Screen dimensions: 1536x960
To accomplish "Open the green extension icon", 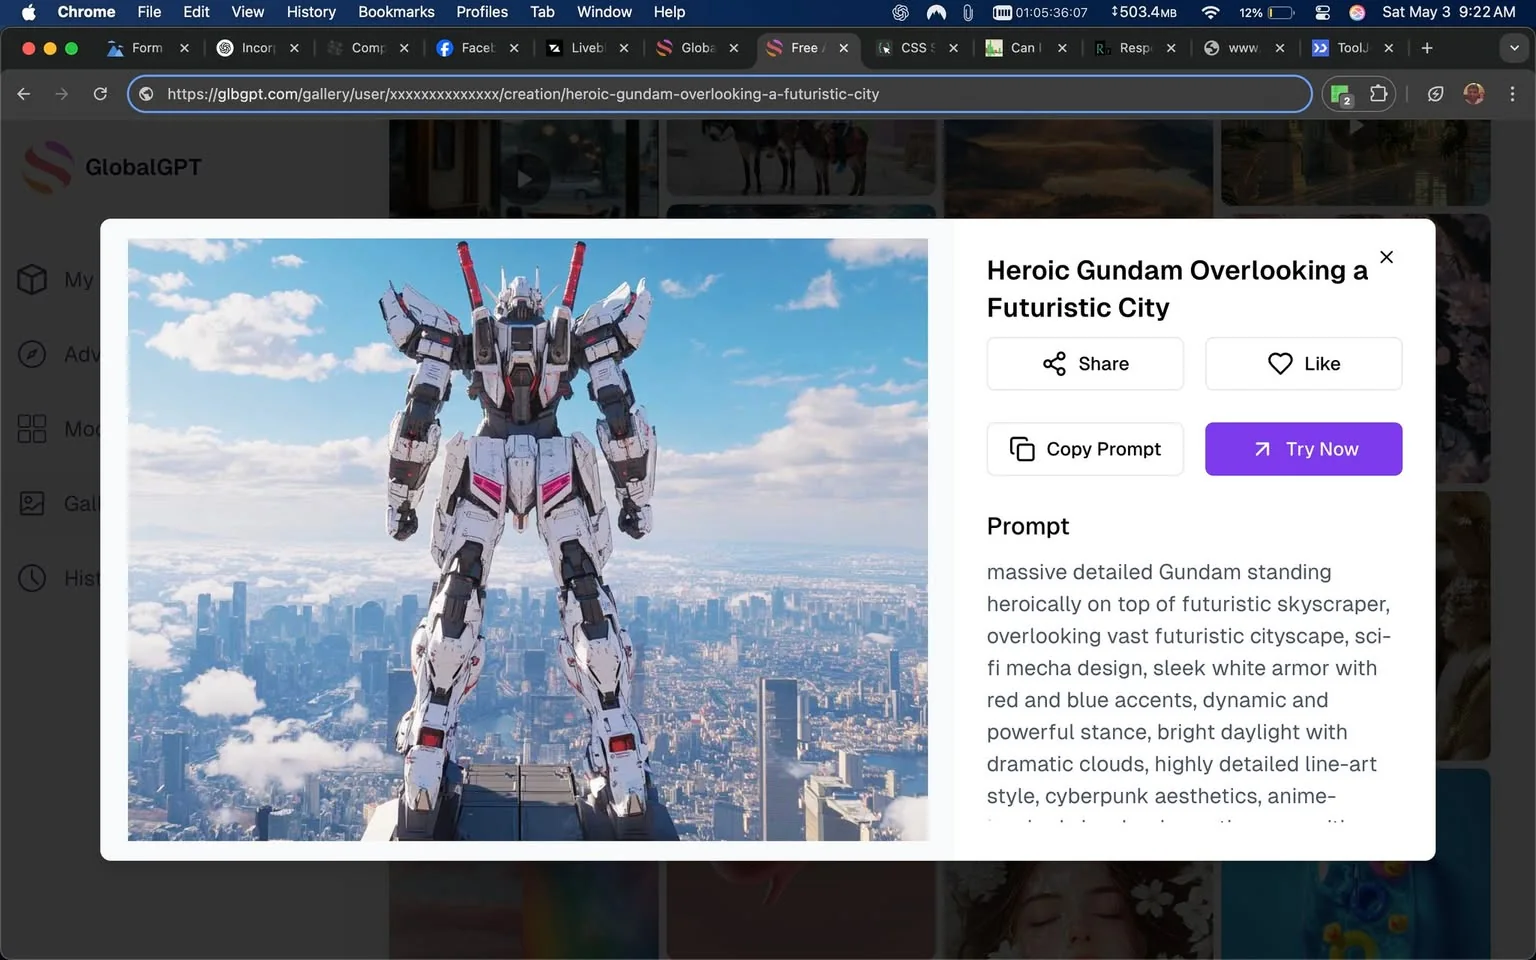I will pyautogui.click(x=1341, y=94).
